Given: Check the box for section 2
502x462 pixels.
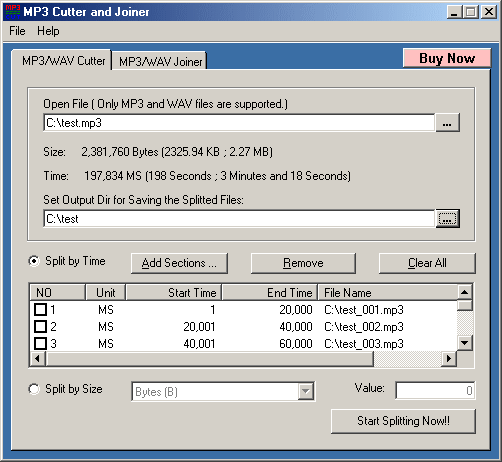Looking at the screenshot, I should tap(41, 326).
